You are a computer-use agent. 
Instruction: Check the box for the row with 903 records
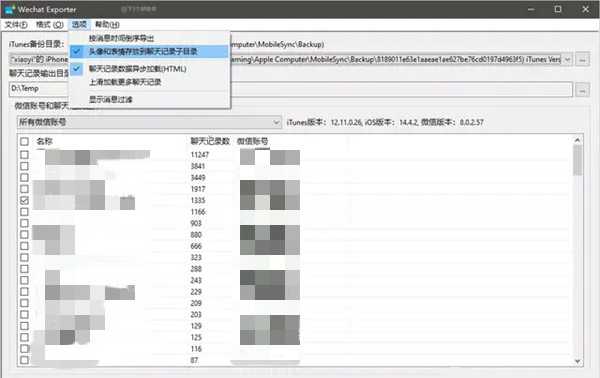point(24,223)
